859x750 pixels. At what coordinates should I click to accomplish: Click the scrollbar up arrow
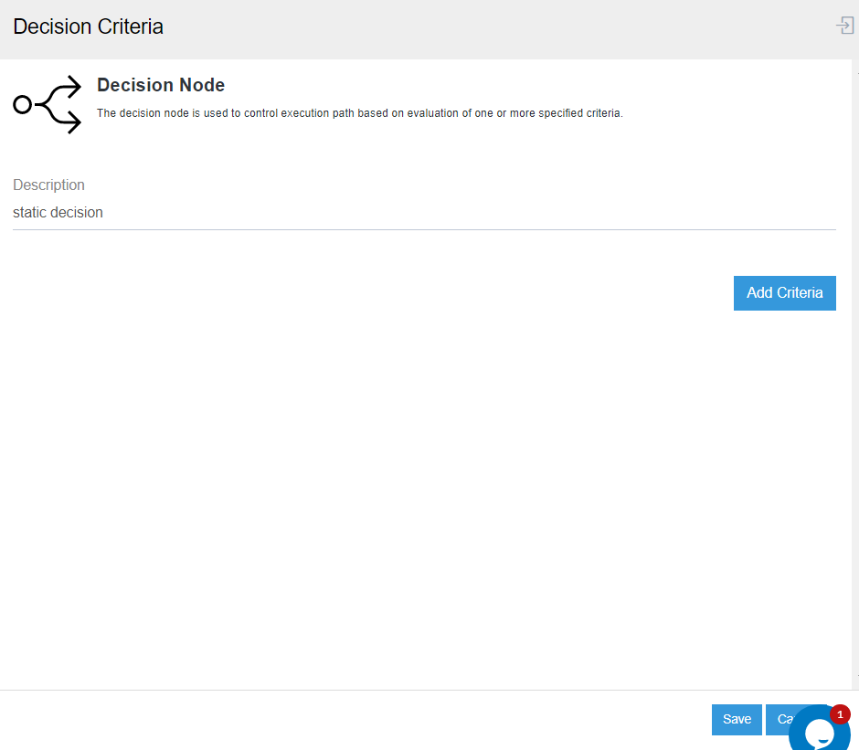coord(855,72)
